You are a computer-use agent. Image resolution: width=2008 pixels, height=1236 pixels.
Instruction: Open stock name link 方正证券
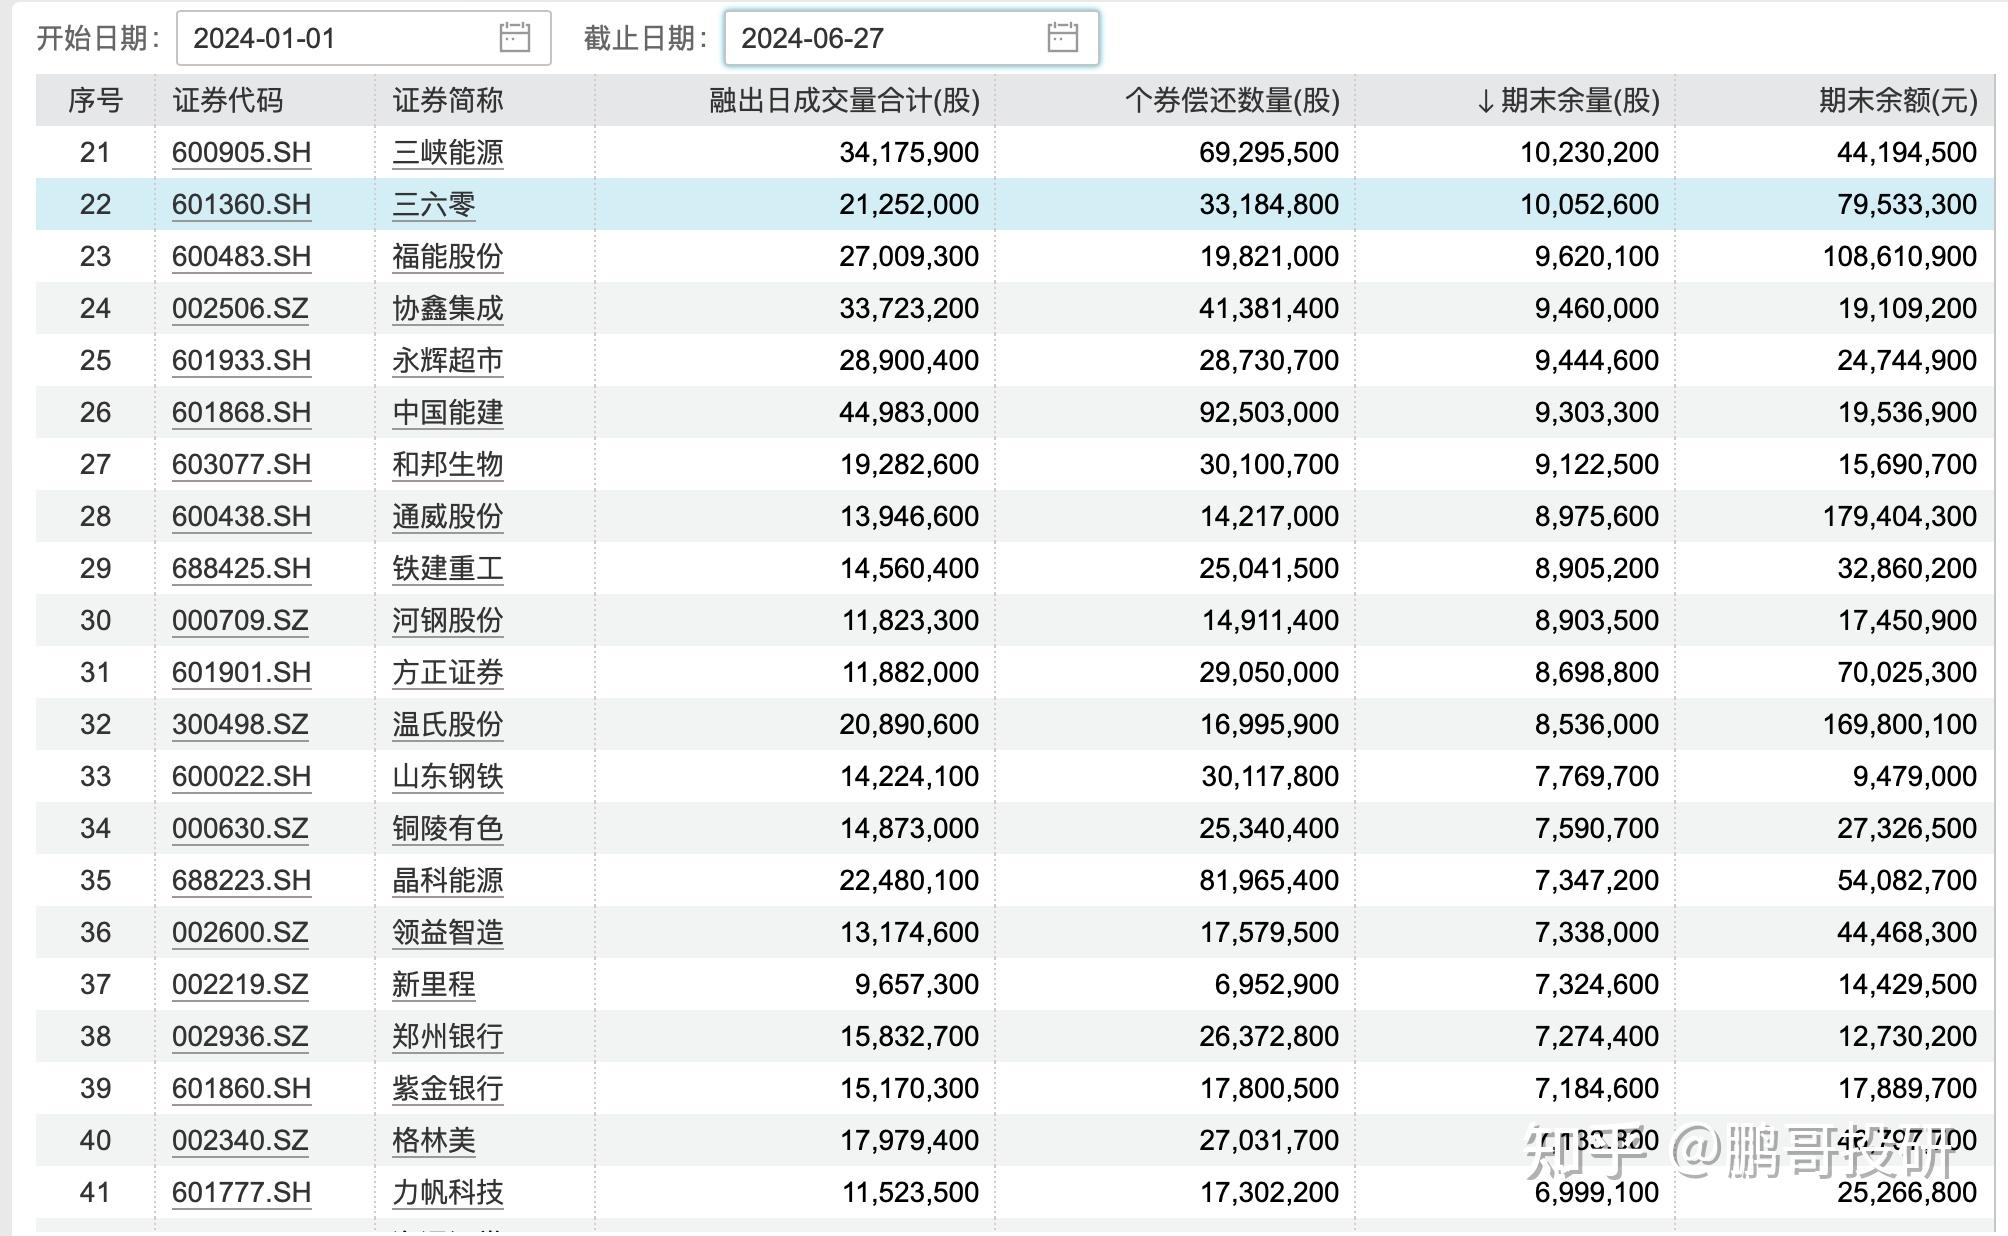[448, 672]
